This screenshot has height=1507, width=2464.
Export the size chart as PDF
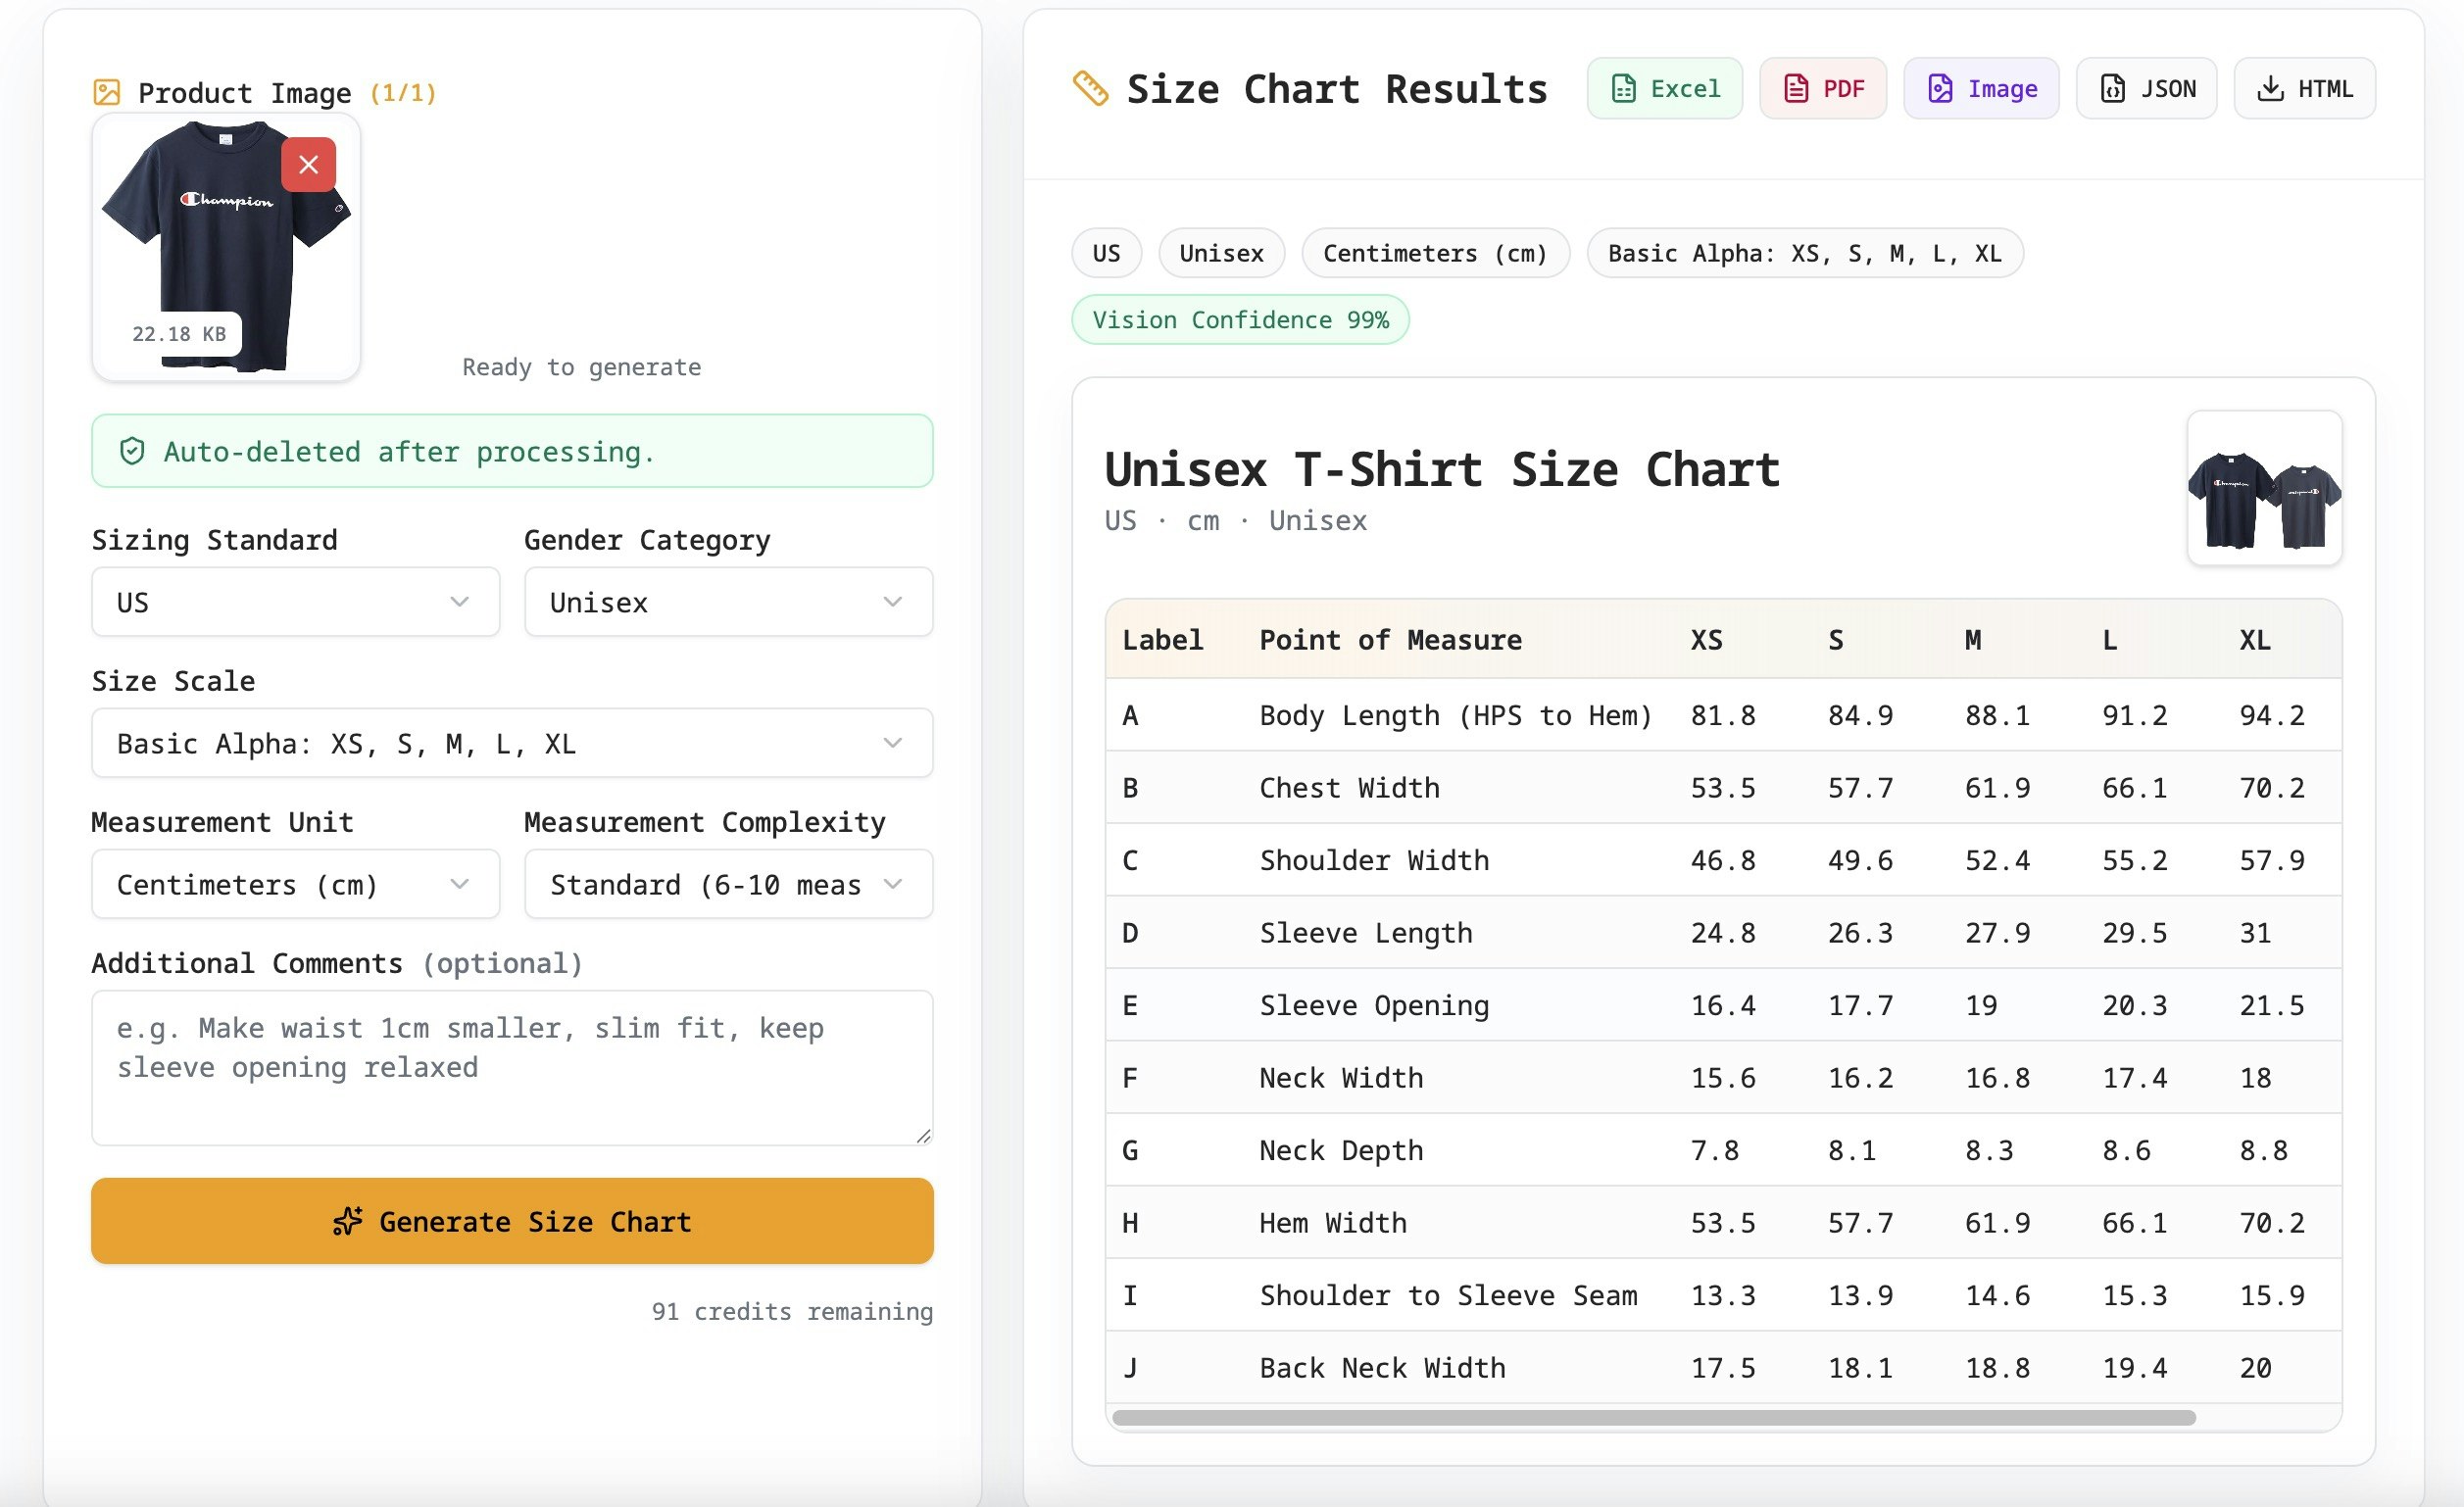point(1822,88)
